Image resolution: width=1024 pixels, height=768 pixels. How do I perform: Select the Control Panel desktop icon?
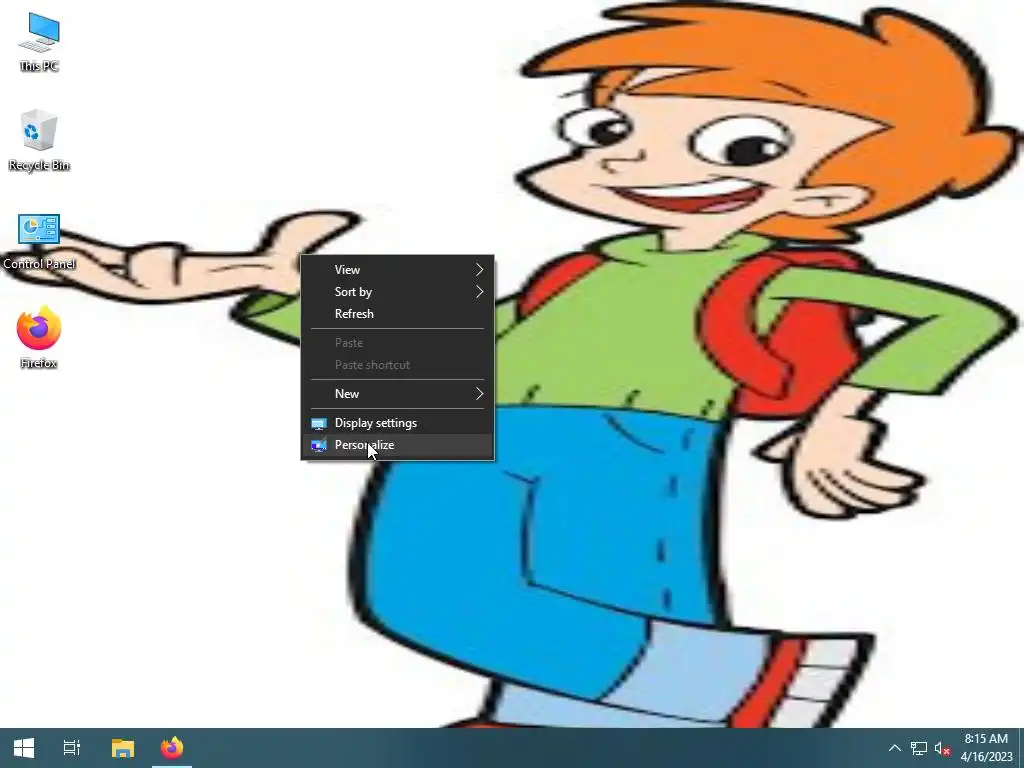point(39,242)
